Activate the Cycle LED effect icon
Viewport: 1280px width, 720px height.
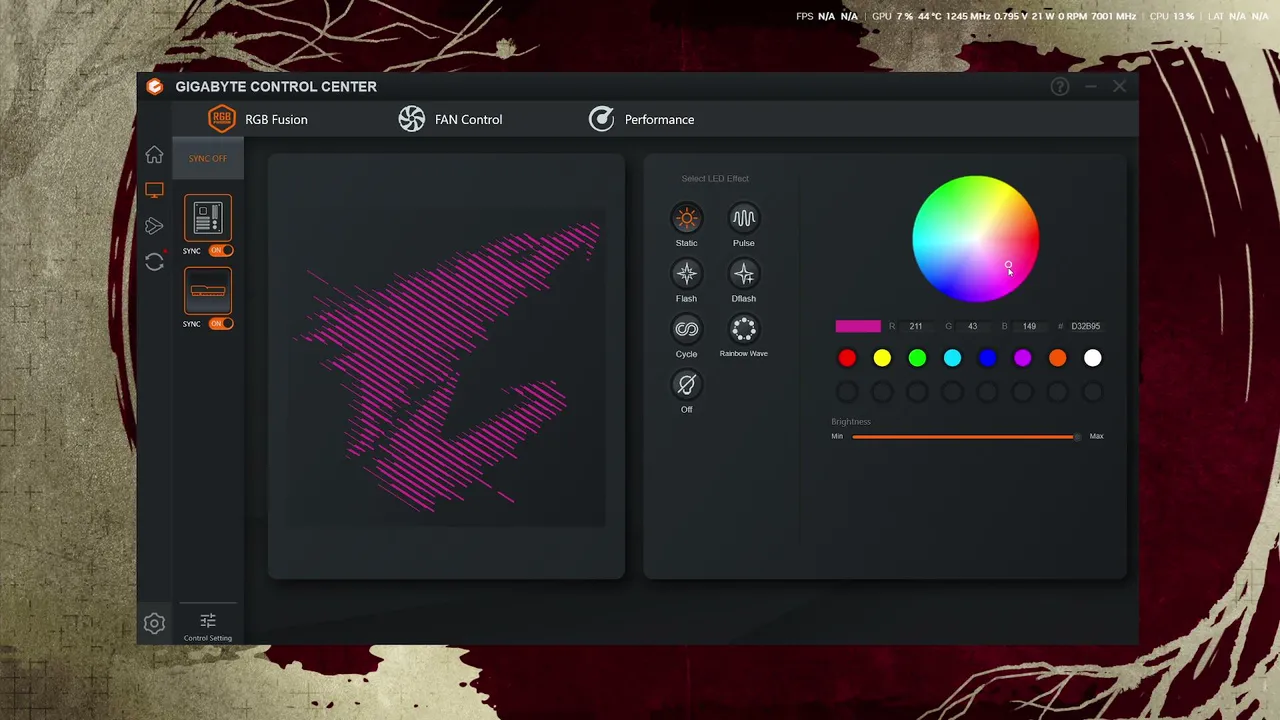[686, 329]
